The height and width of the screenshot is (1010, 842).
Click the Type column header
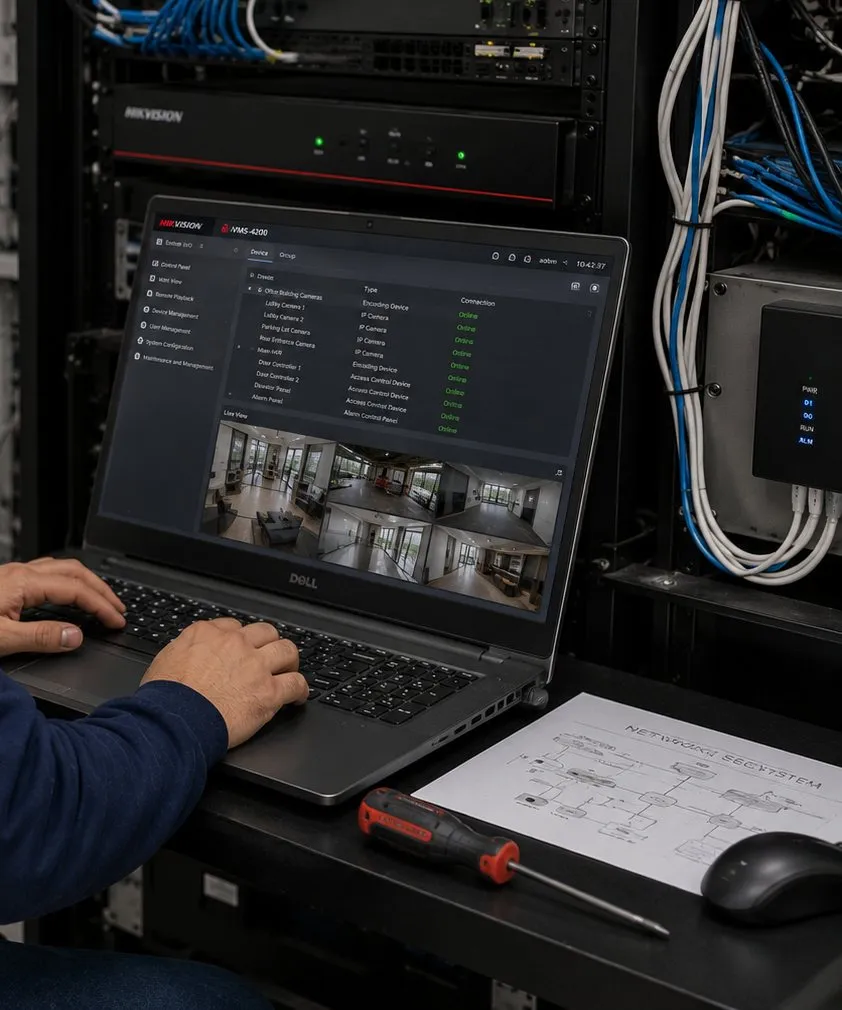pyautogui.click(x=370, y=290)
